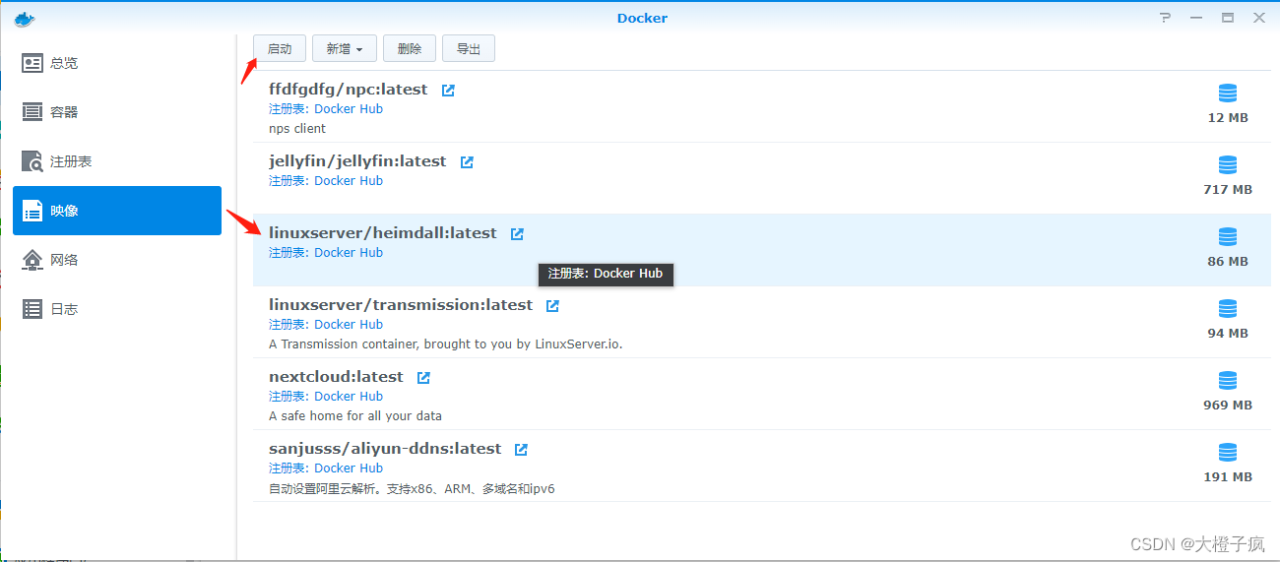
Task: Minimize the Docker window
Action: point(1196,18)
